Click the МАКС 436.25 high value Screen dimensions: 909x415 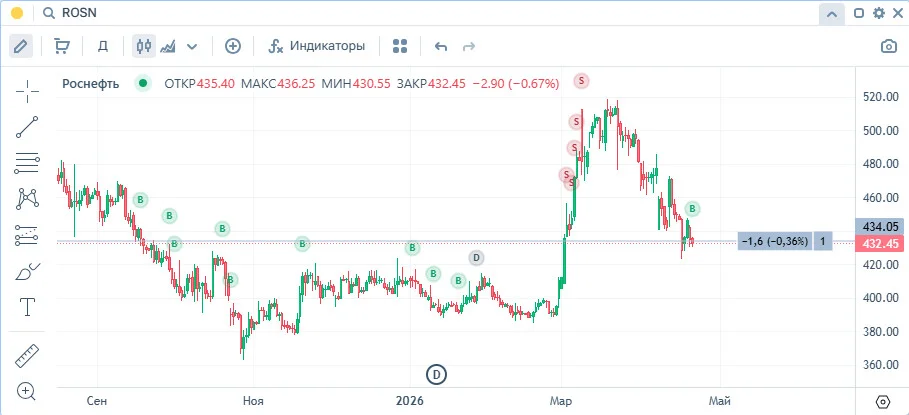(x=278, y=83)
